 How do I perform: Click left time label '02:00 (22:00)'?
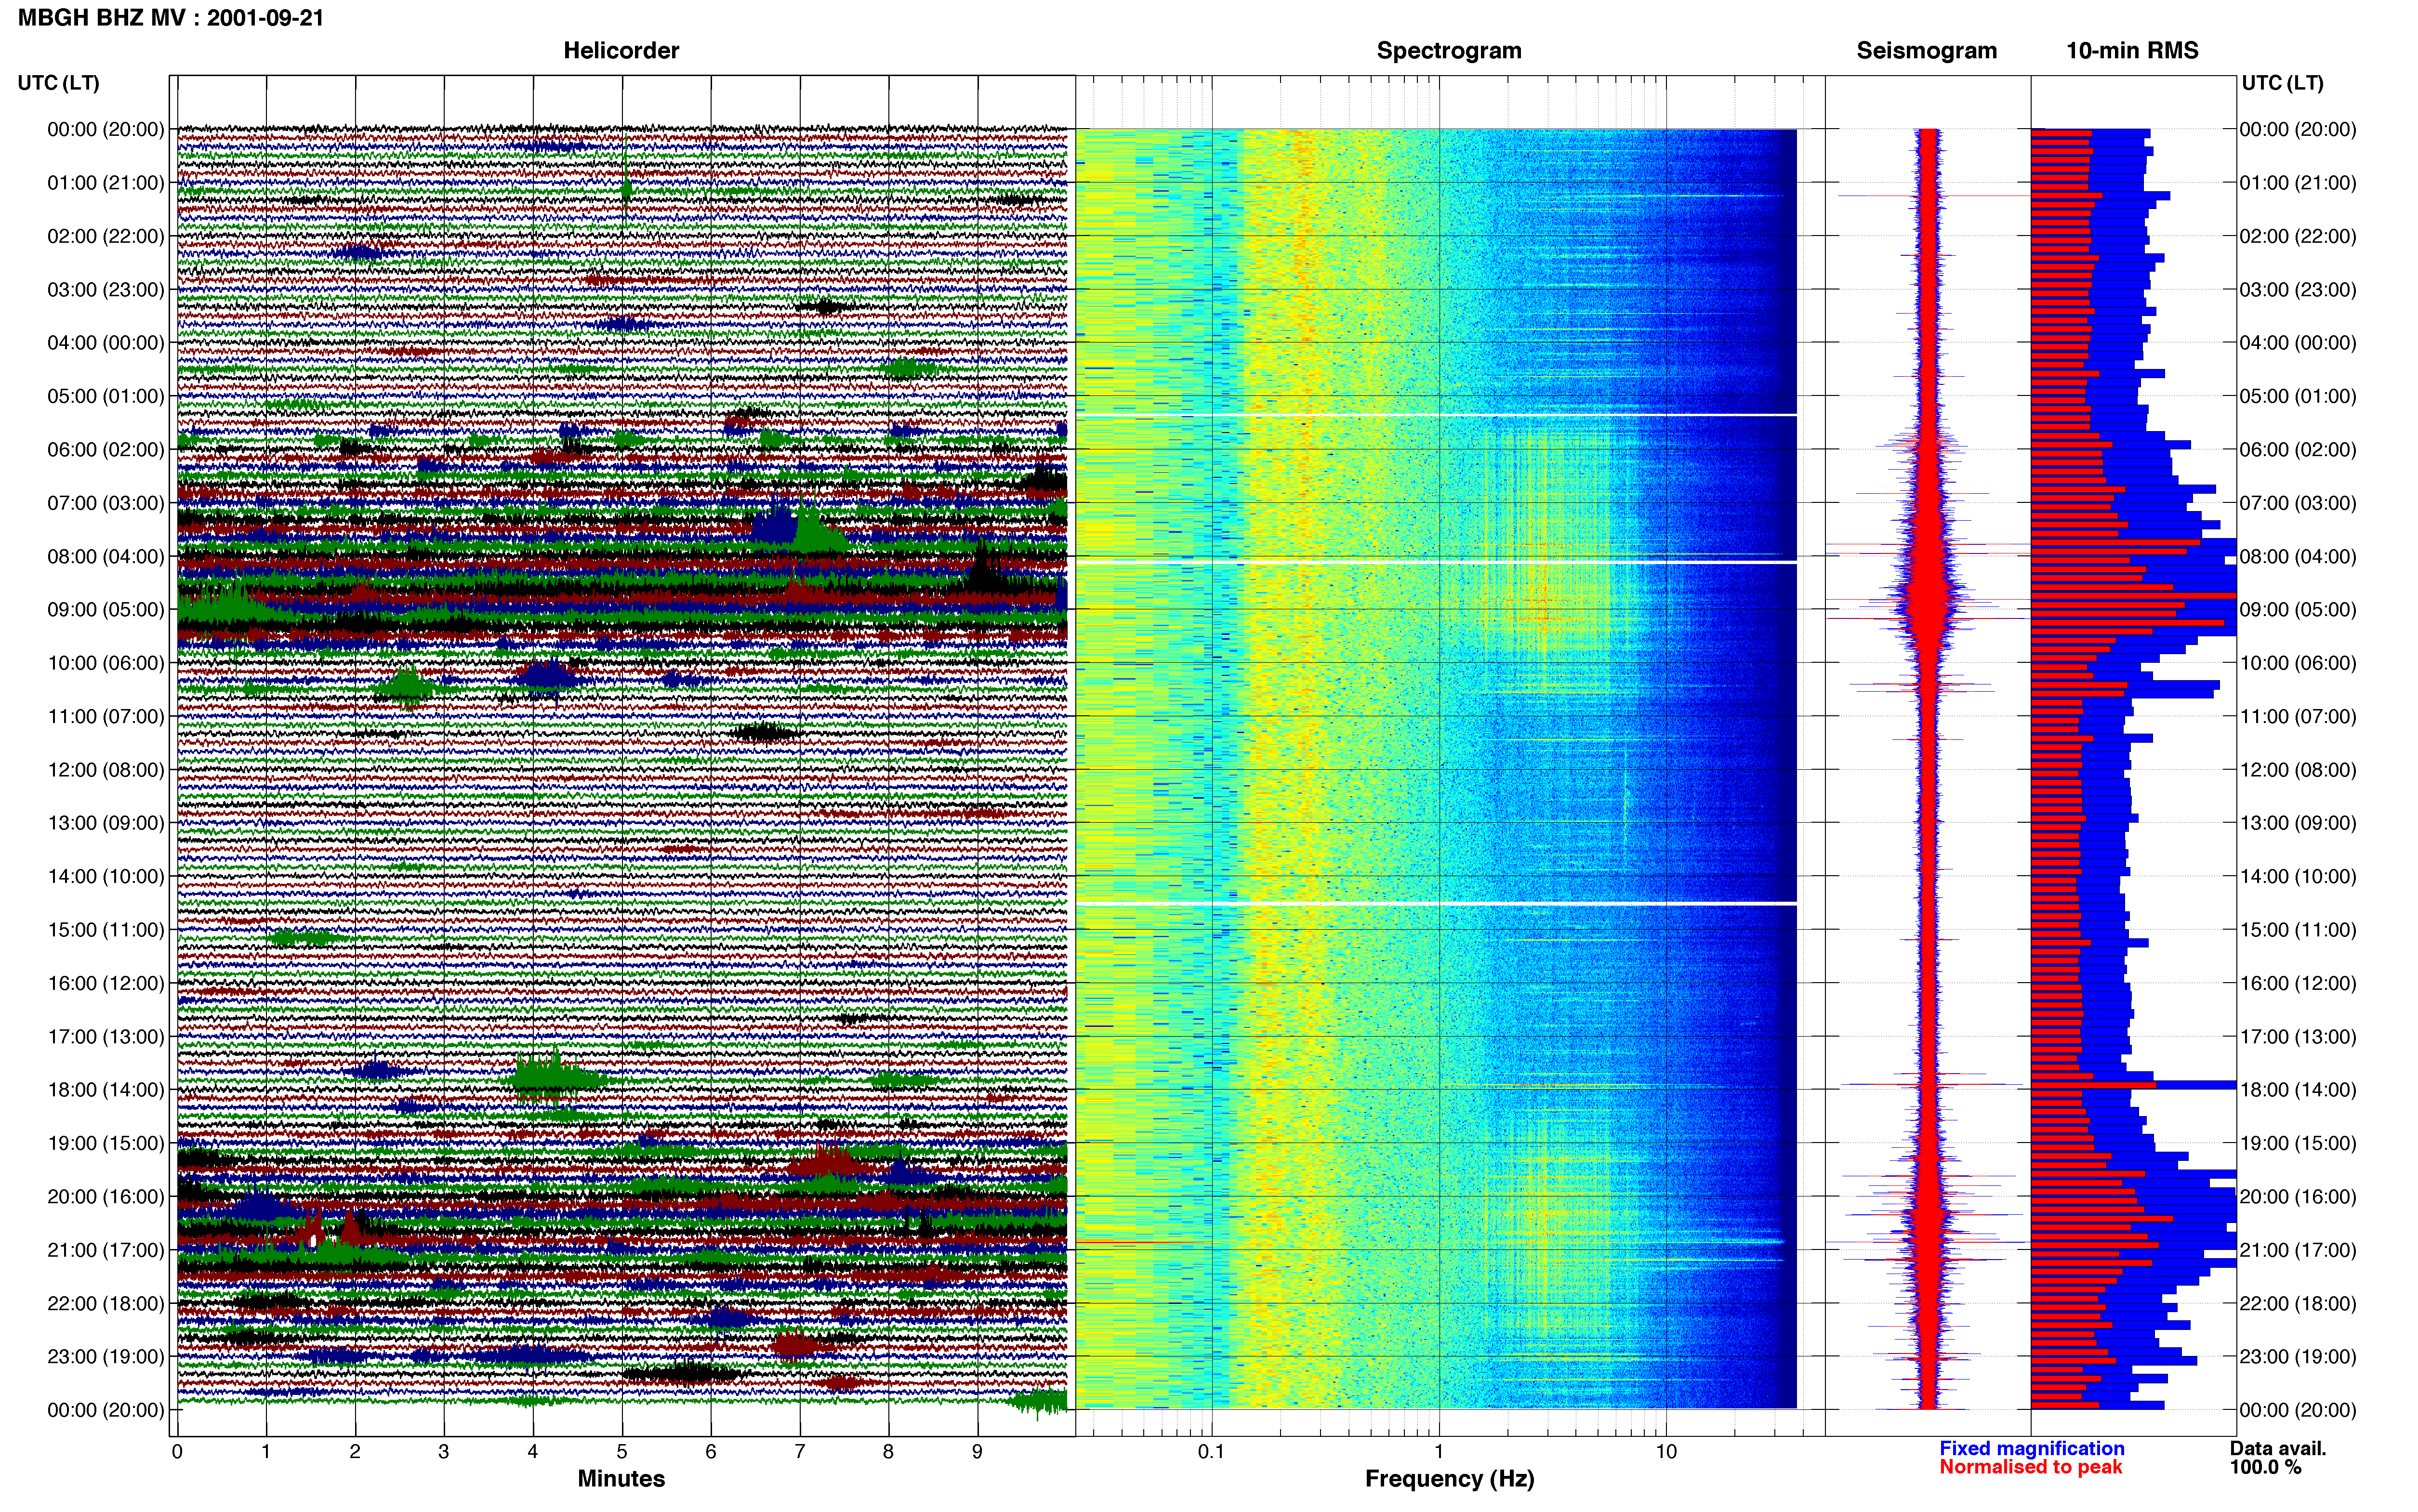point(106,236)
